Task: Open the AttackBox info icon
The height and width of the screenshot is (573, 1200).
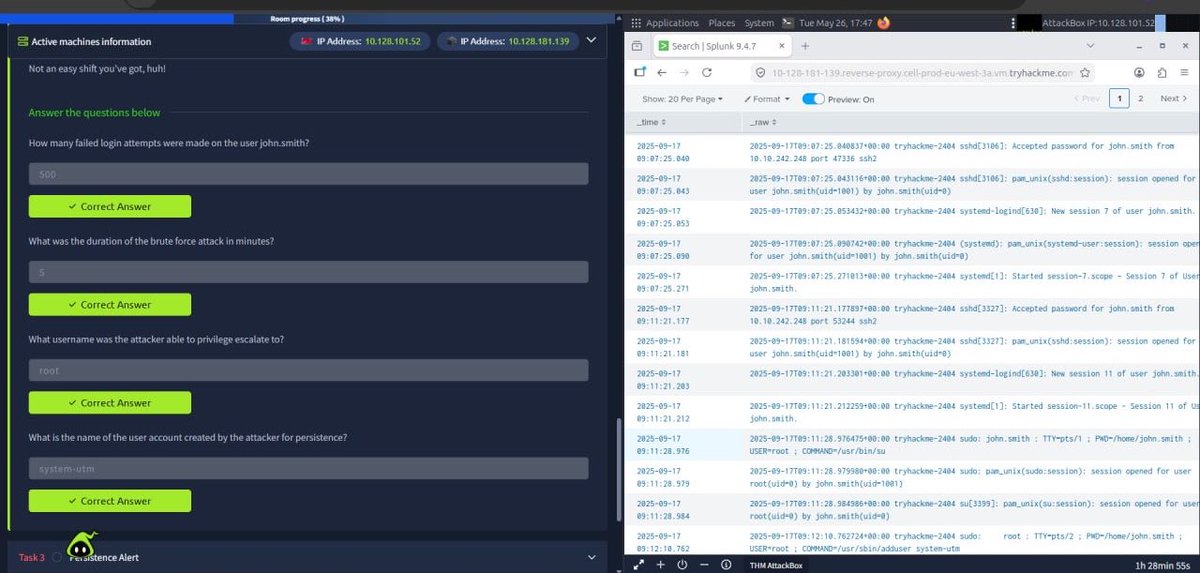Action: coord(725,564)
